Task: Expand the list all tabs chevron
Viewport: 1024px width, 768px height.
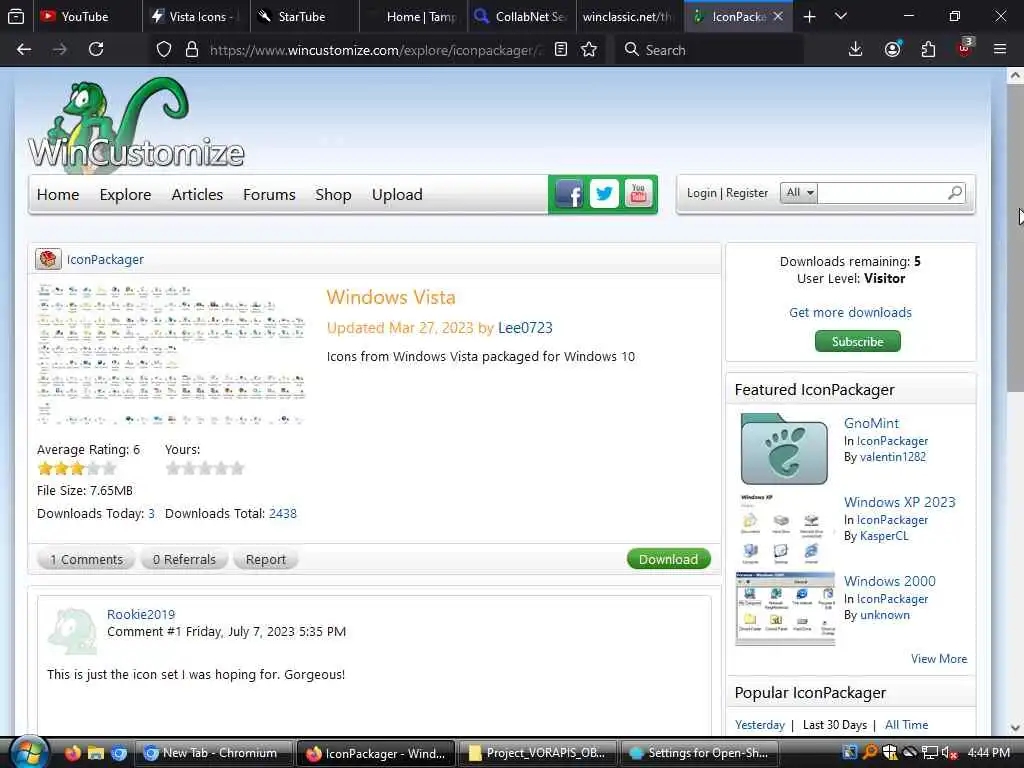Action: coord(840,16)
